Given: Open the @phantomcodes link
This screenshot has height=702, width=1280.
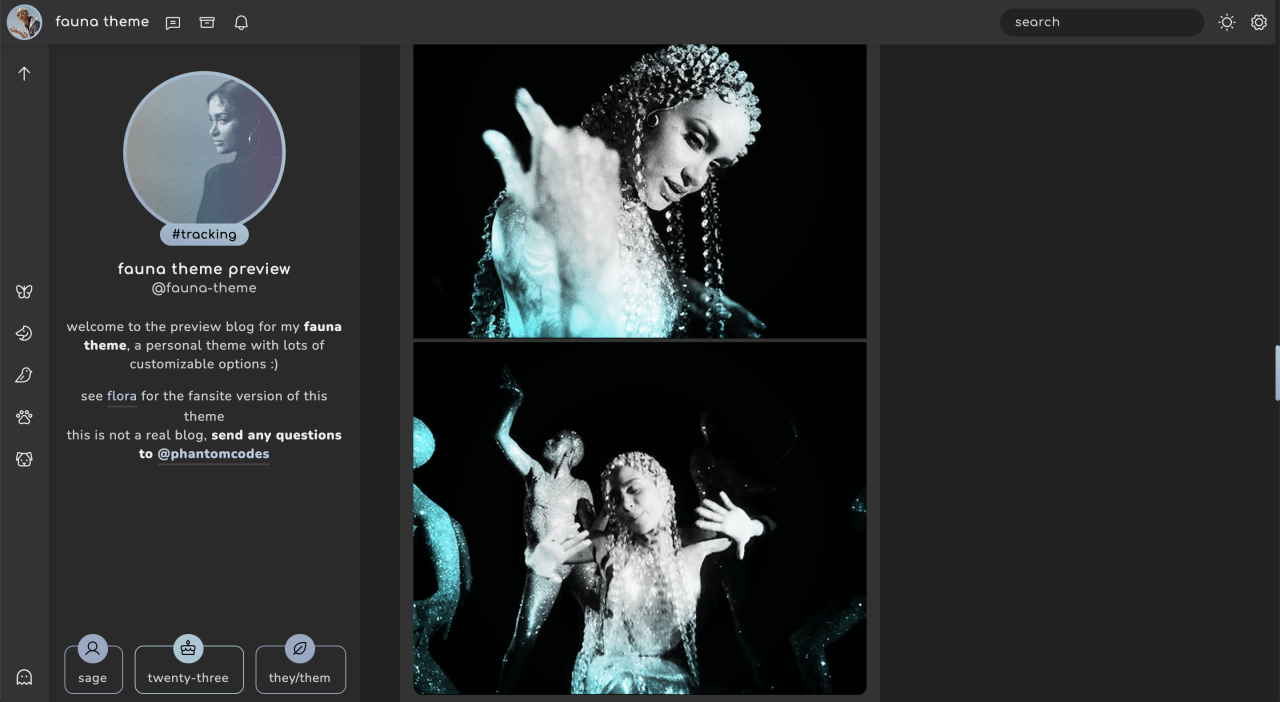Looking at the screenshot, I should pos(213,454).
